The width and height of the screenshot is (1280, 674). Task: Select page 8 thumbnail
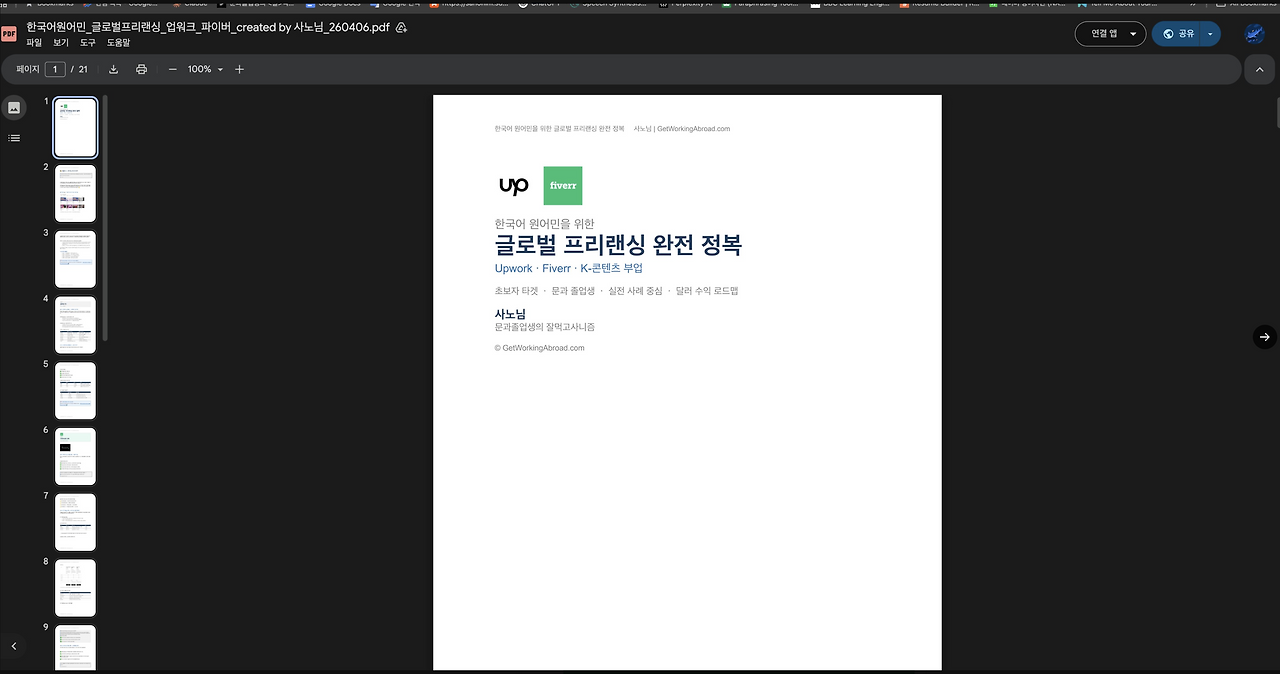tap(75, 588)
